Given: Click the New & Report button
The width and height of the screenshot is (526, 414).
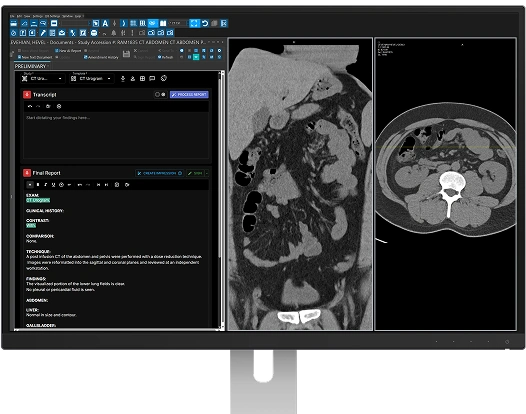Looking at the screenshot, I should [x=68, y=51].
